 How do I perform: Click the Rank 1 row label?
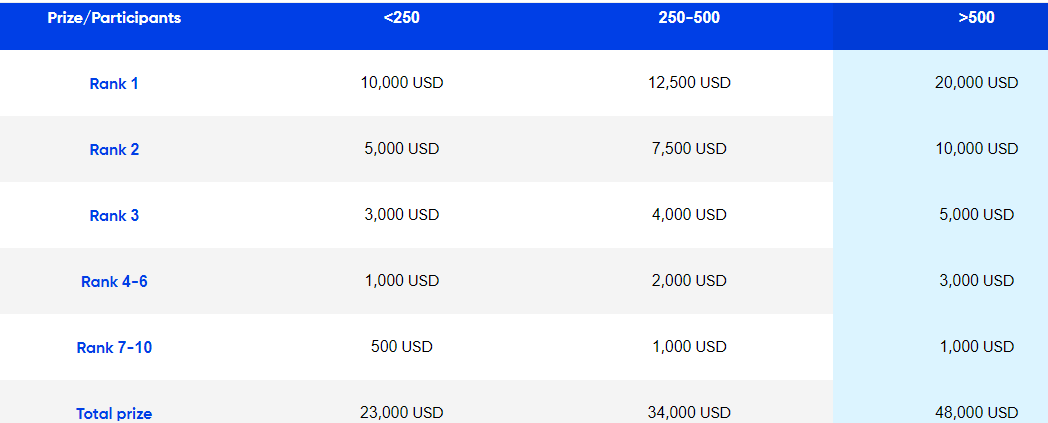coord(114,84)
